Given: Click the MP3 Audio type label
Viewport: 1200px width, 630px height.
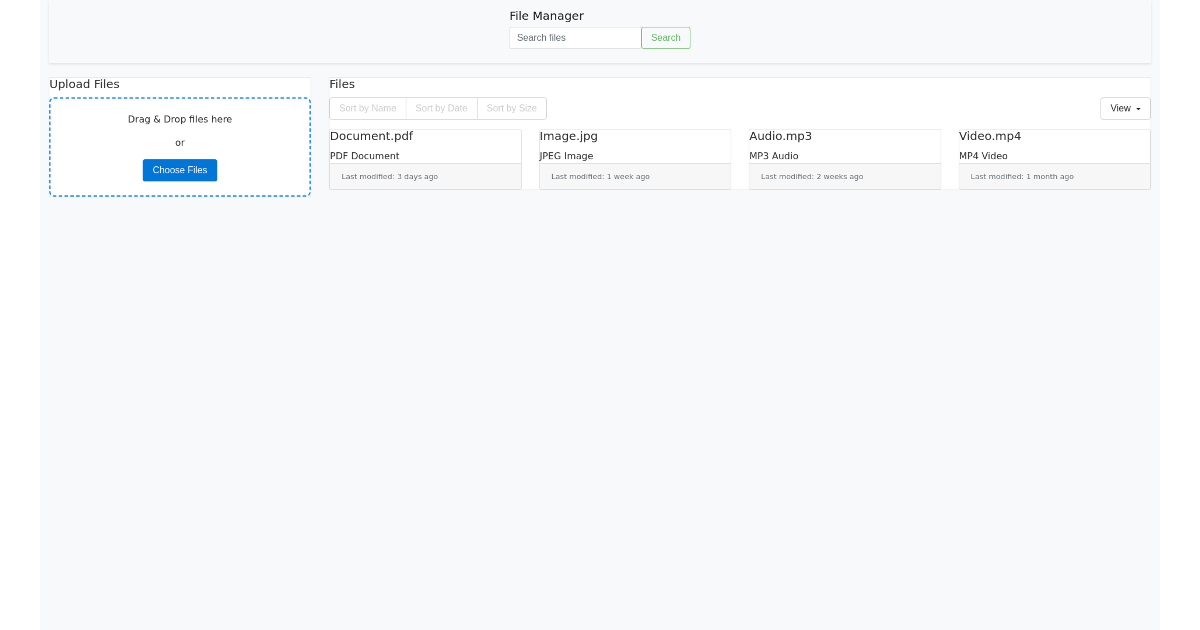Looking at the screenshot, I should (774, 156).
